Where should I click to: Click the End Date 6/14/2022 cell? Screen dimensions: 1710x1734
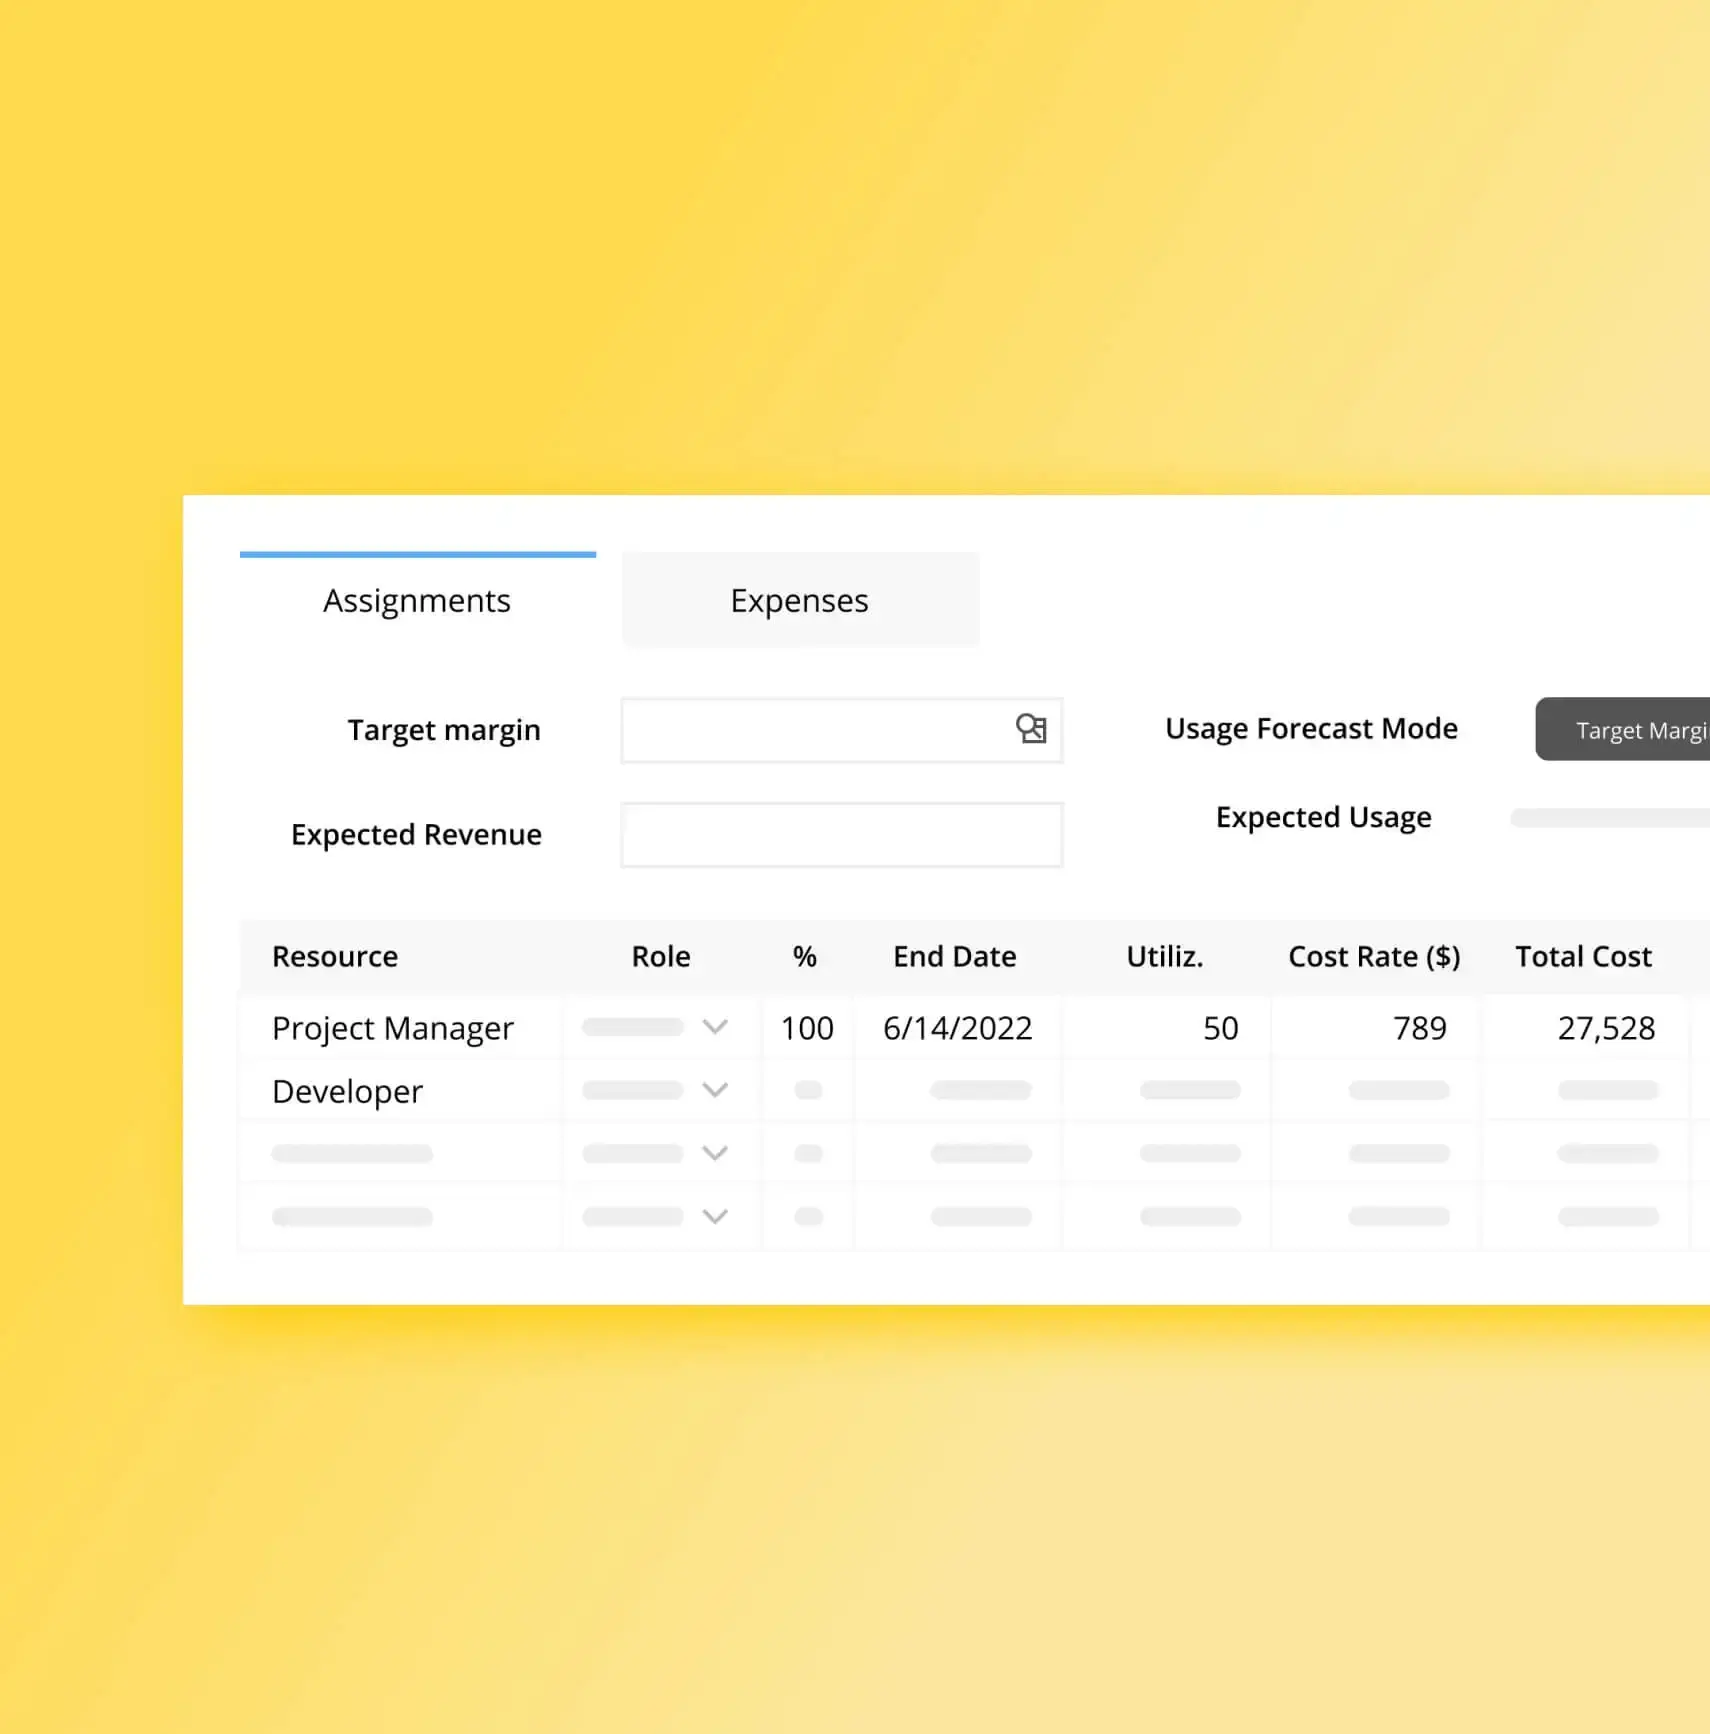pos(957,1027)
